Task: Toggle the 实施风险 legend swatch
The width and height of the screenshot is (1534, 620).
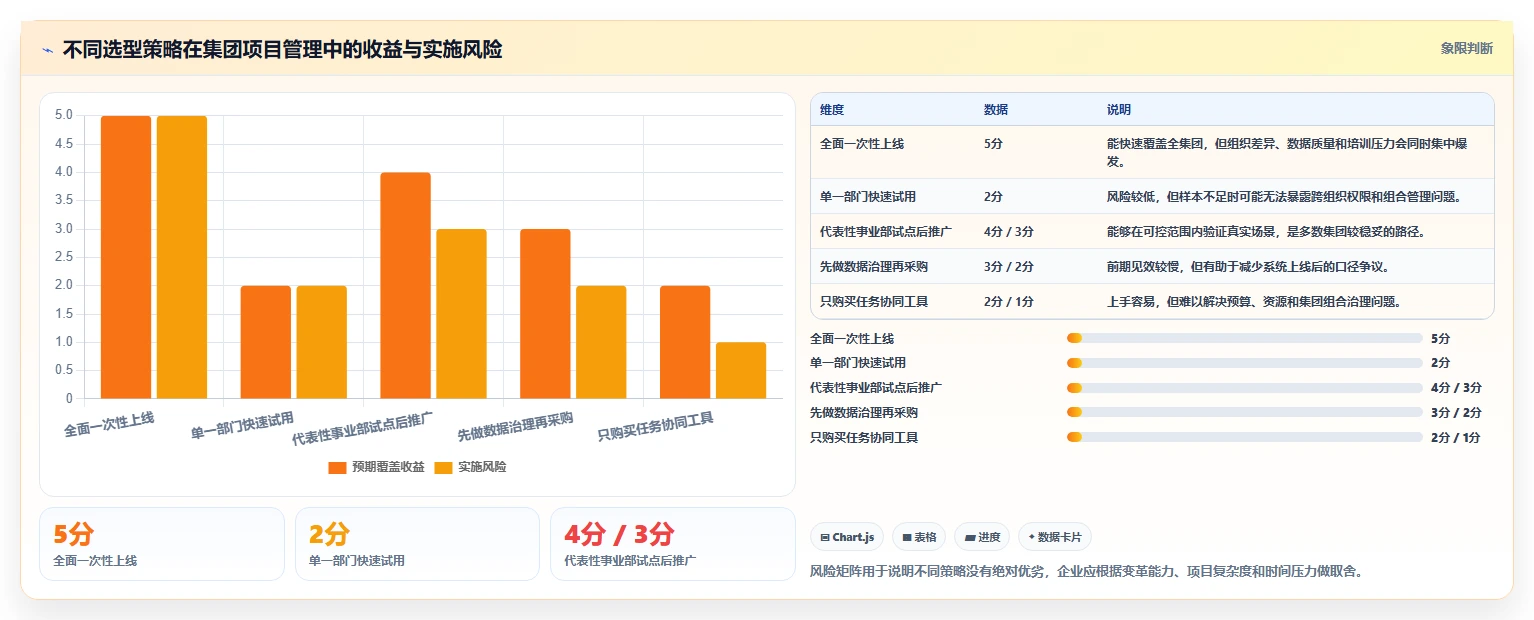Action: [444, 467]
